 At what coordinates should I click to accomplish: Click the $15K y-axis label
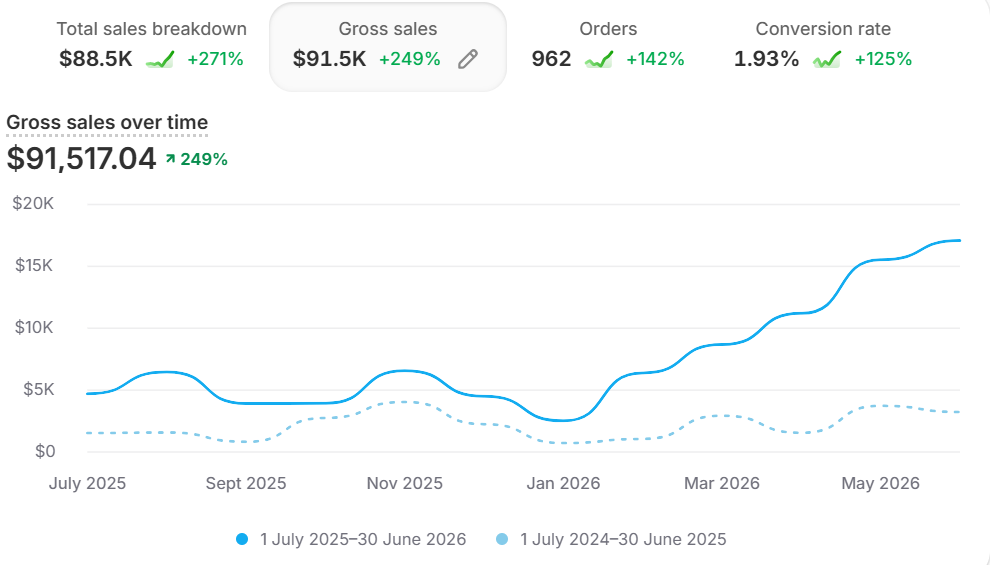[34, 265]
